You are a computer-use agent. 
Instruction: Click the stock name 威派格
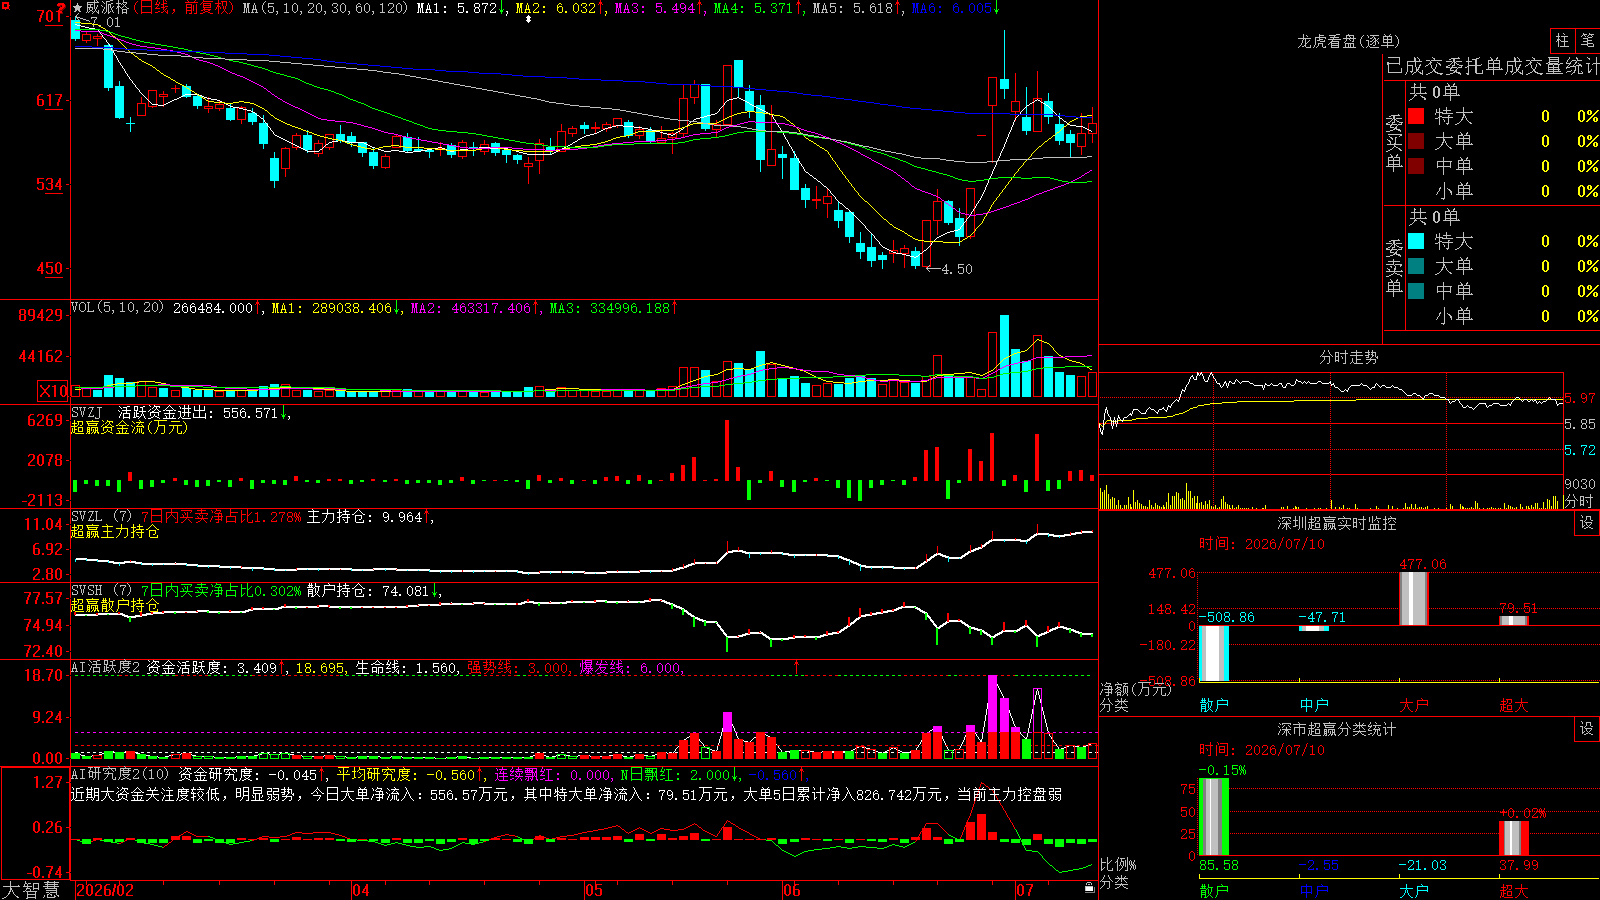(x=107, y=8)
